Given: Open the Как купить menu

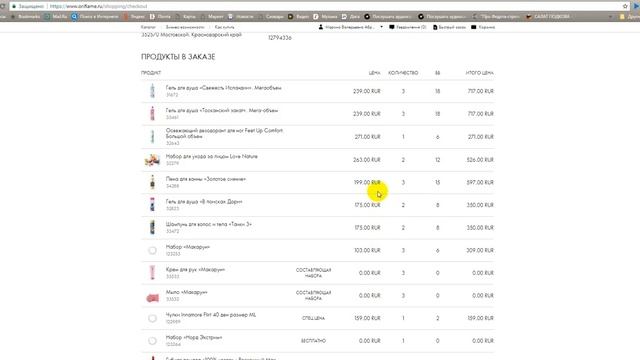Looking at the screenshot, I should [x=224, y=27].
